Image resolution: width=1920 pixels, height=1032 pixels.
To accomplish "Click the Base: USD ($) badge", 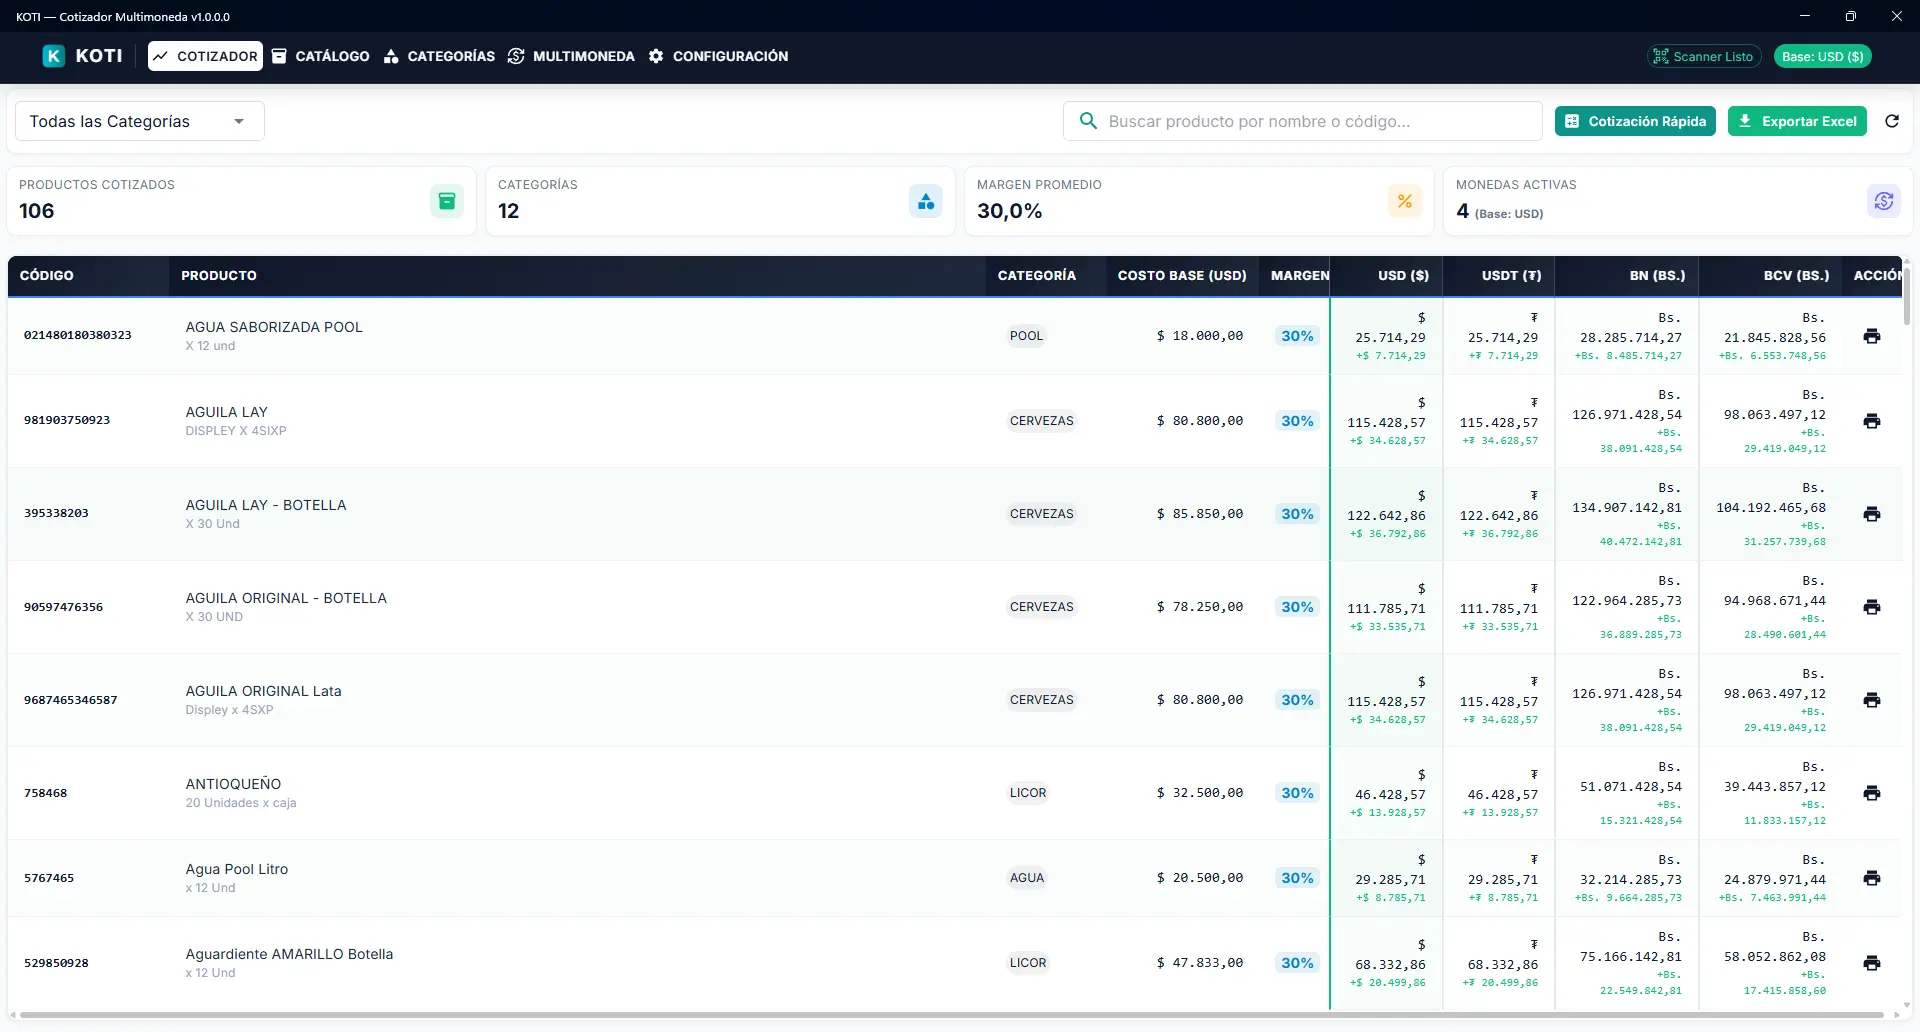I will pyautogui.click(x=1822, y=57).
